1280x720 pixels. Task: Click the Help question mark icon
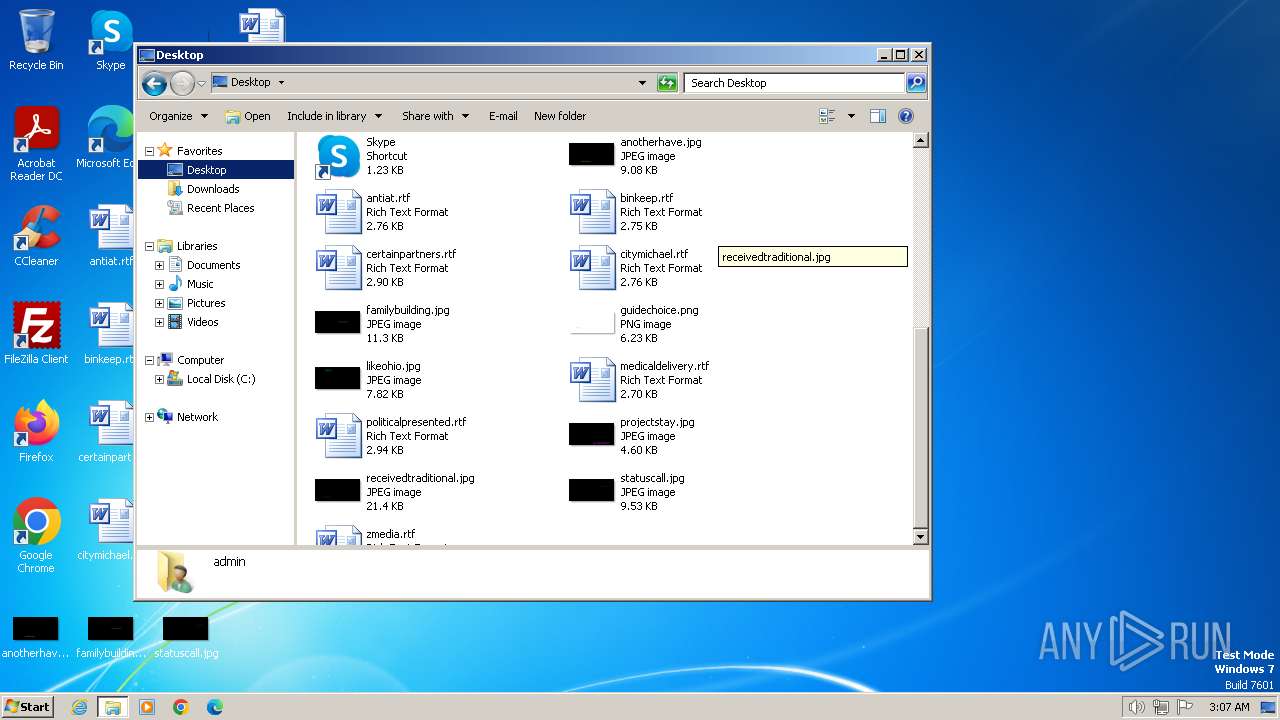point(906,116)
